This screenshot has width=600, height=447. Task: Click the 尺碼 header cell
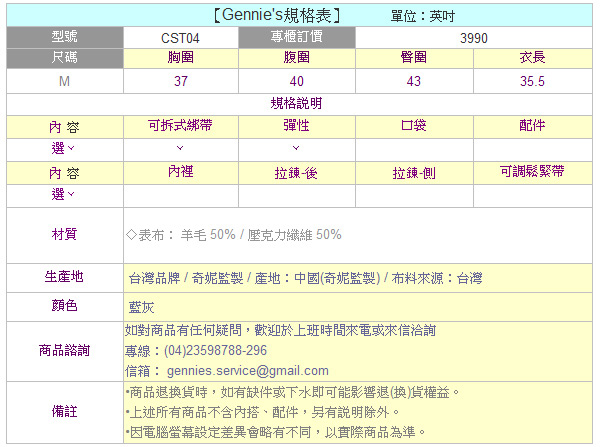pos(65,57)
